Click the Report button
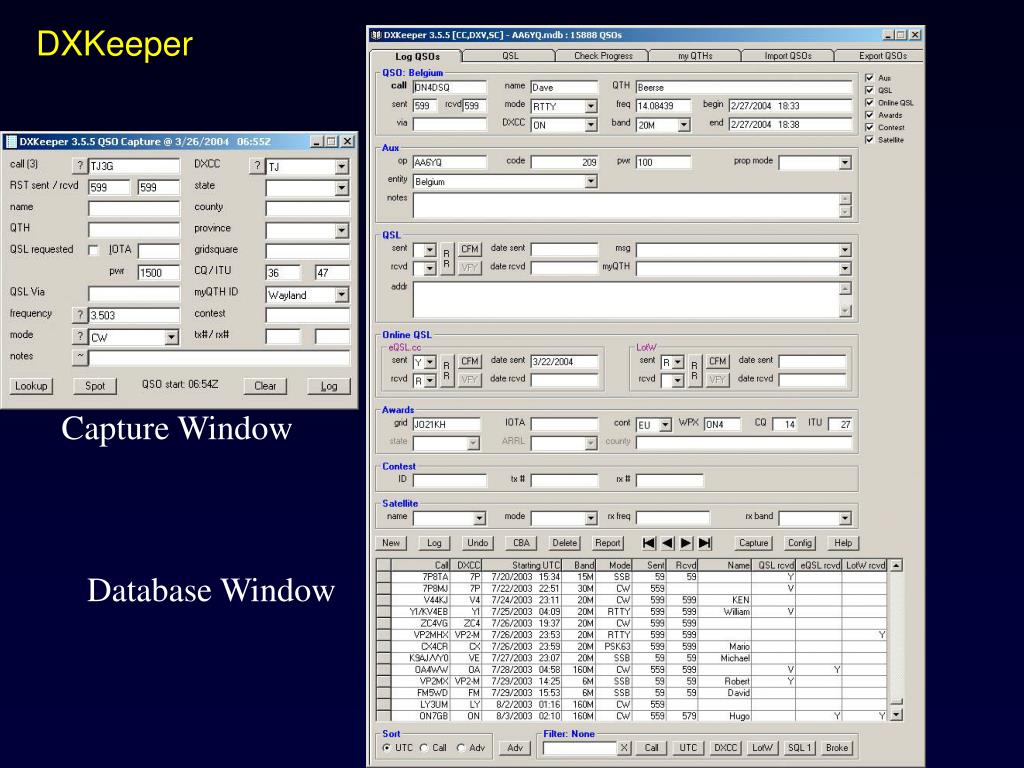This screenshot has height=768, width=1024. (607, 543)
